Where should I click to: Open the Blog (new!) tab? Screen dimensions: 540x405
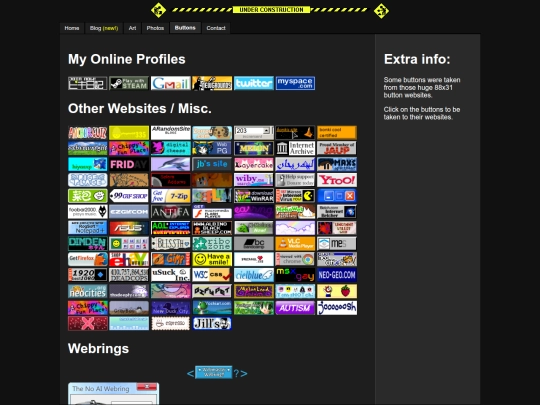(x=104, y=28)
